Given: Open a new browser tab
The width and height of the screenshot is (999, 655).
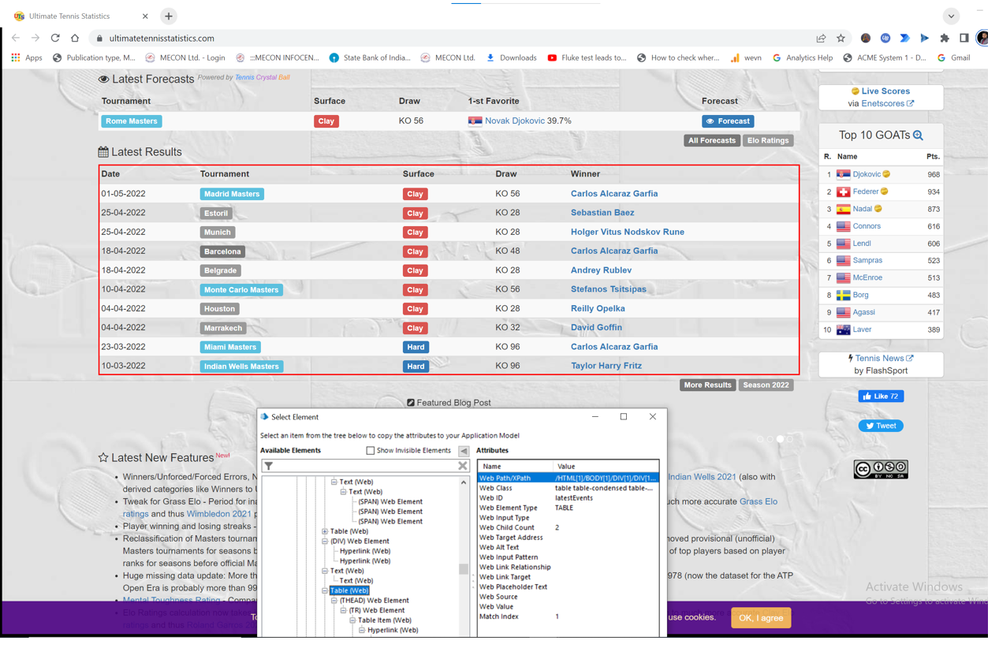Looking at the screenshot, I should pos(168,16).
